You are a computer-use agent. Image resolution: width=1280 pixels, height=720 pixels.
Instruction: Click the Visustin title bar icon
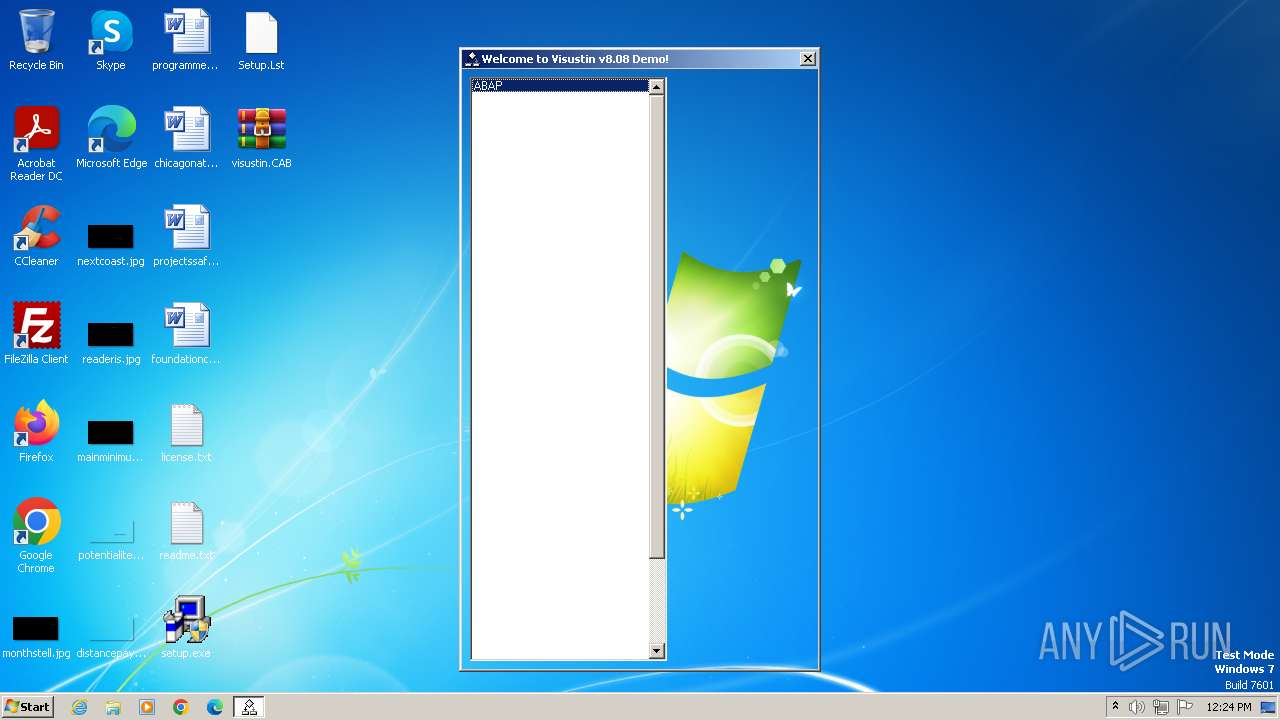[472, 59]
